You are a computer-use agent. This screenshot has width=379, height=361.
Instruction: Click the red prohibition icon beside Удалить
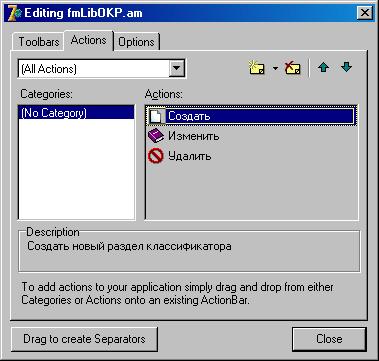pos(156,156)
